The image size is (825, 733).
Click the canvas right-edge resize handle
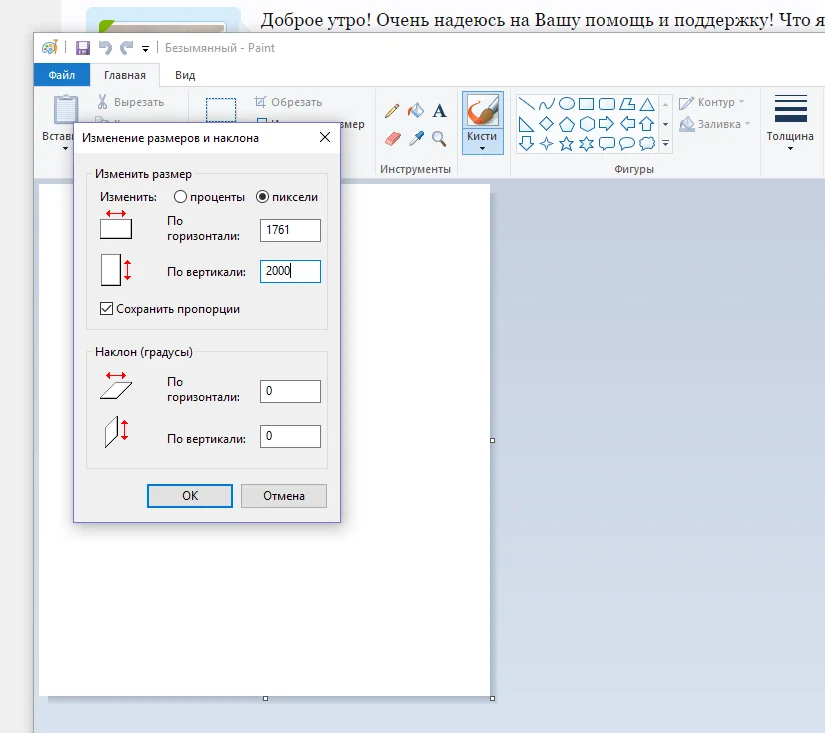(492, 440)
